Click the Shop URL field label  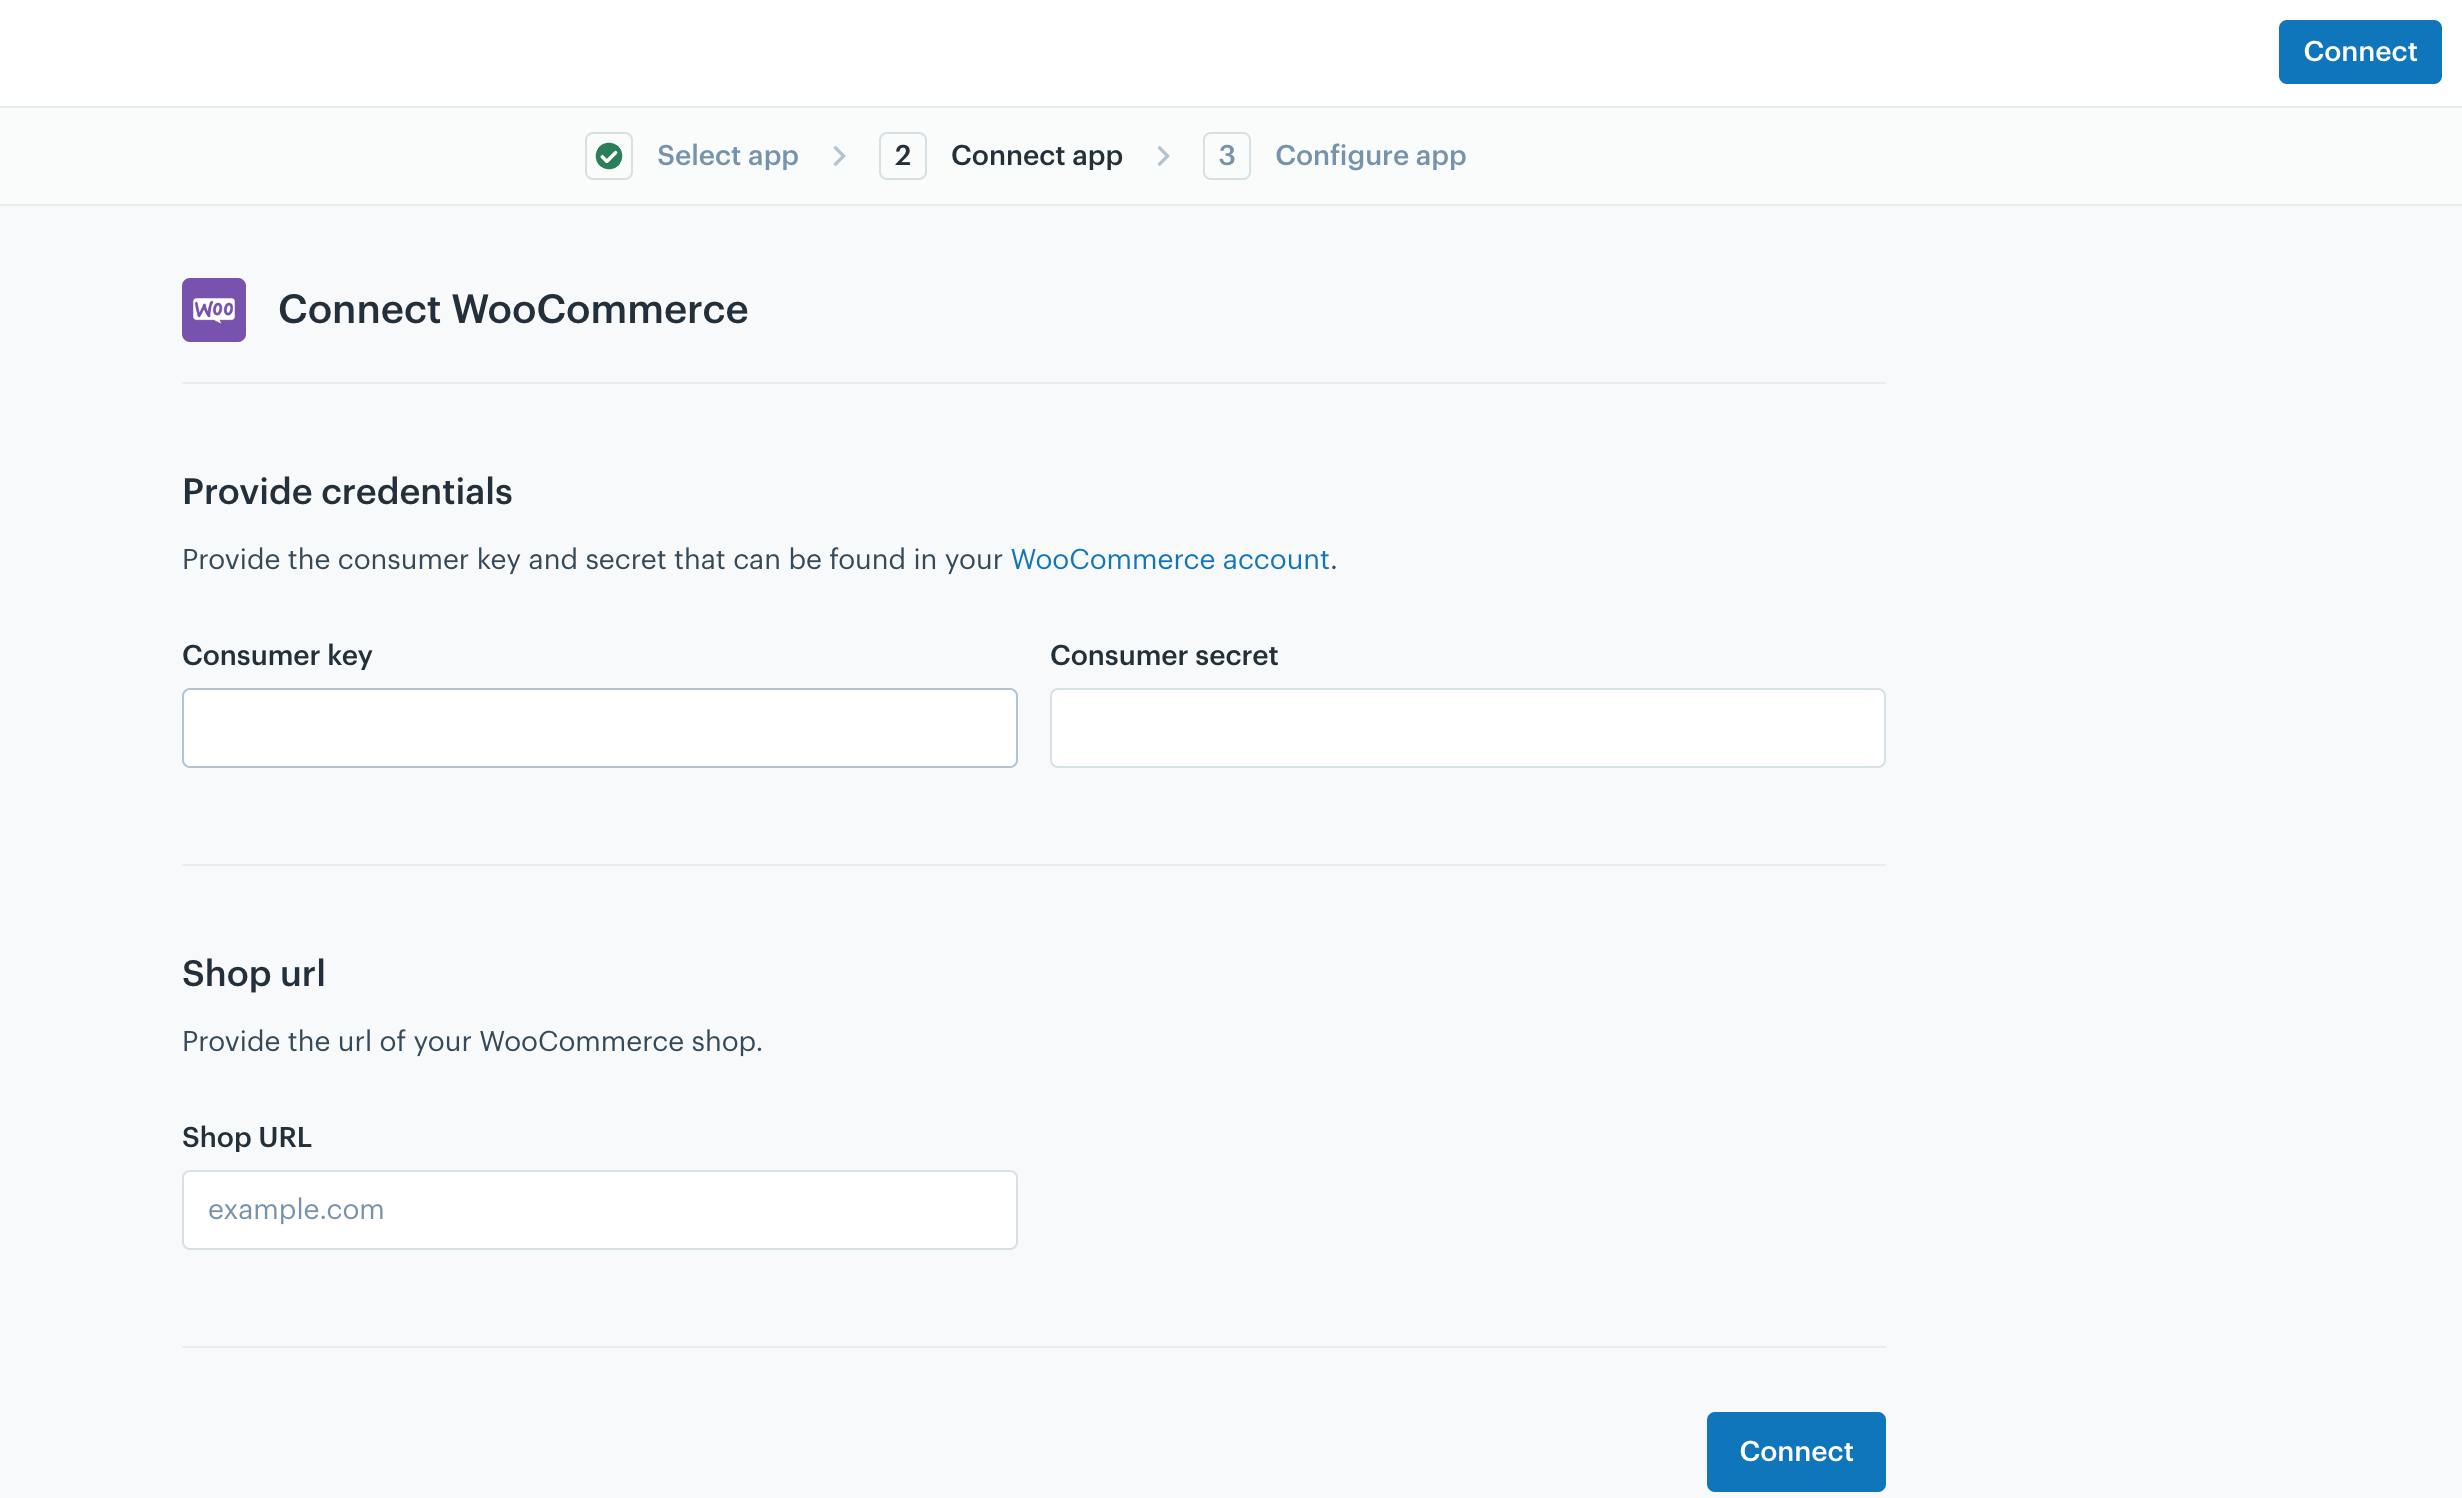(x=247, y=1138)
